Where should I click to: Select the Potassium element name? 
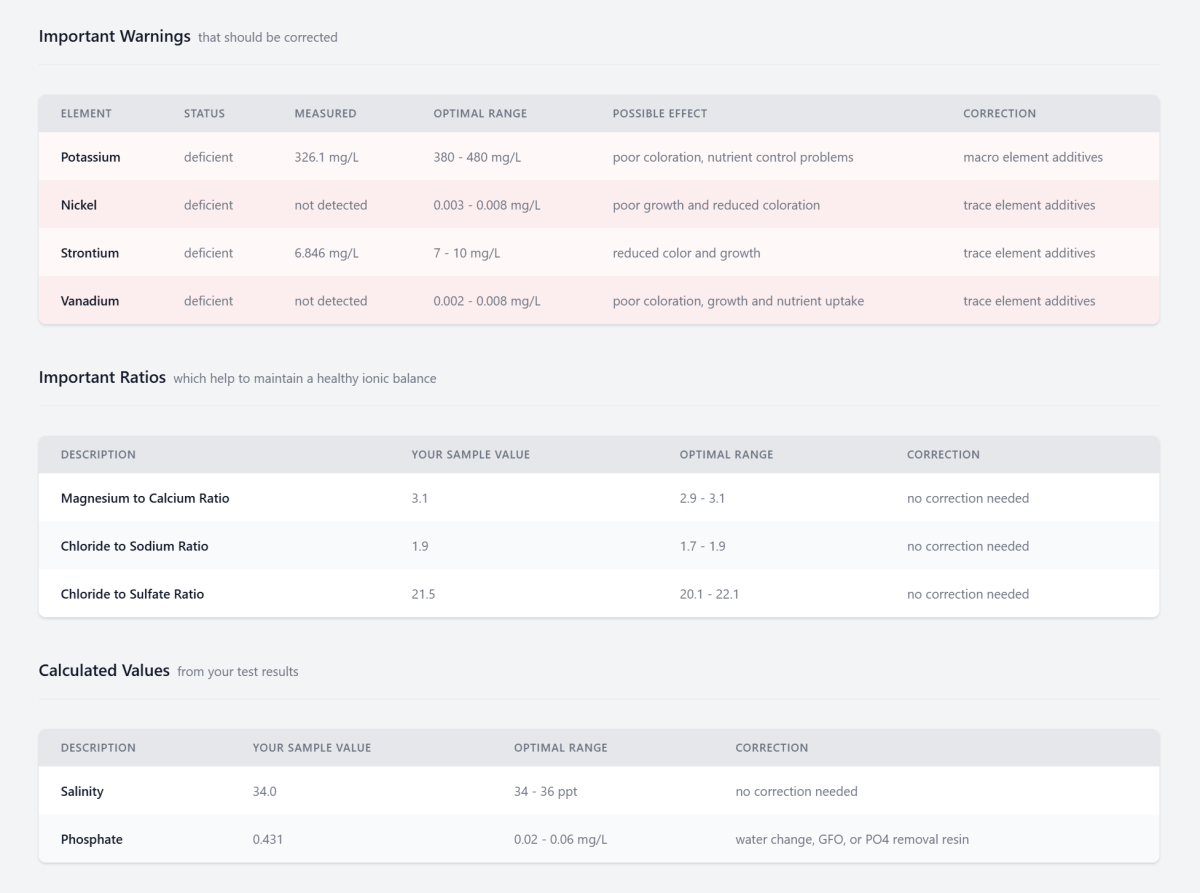click(90, 157)
